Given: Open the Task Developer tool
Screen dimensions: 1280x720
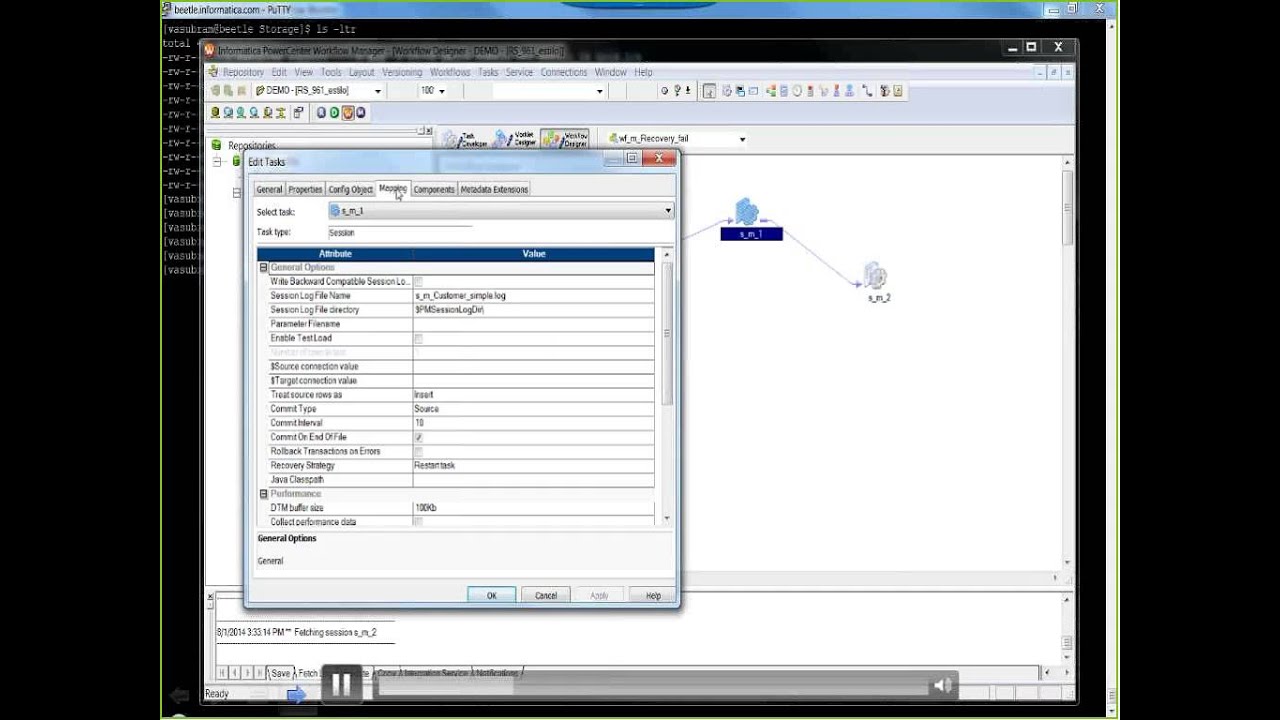Looking at the screenshot, I should coord(466,139).
